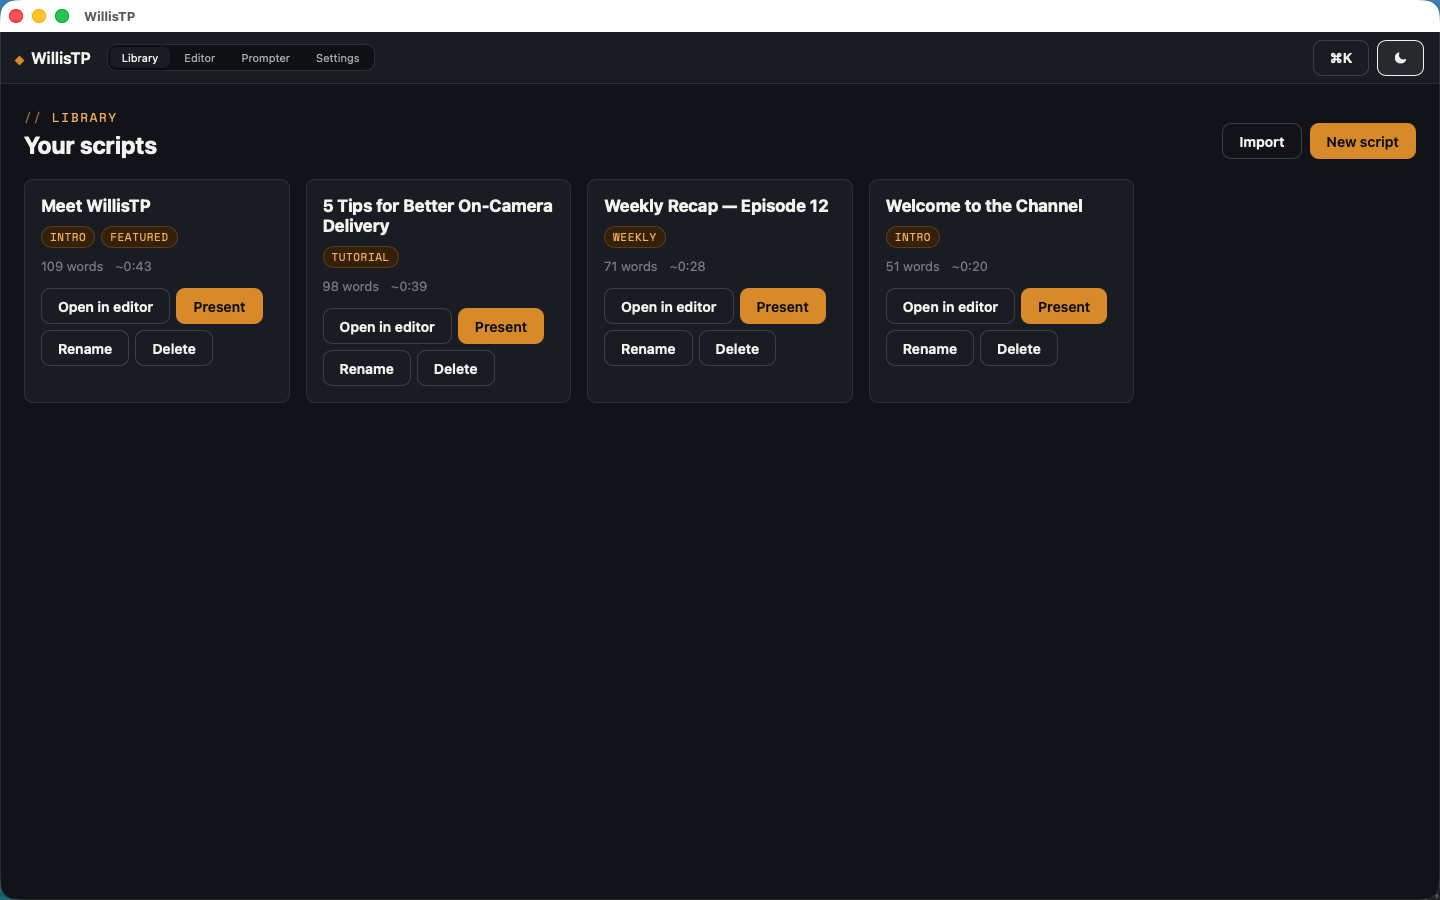Close the WillisTP window
This screenshot has height=900, width=1440.
click(x=16, y=16)
